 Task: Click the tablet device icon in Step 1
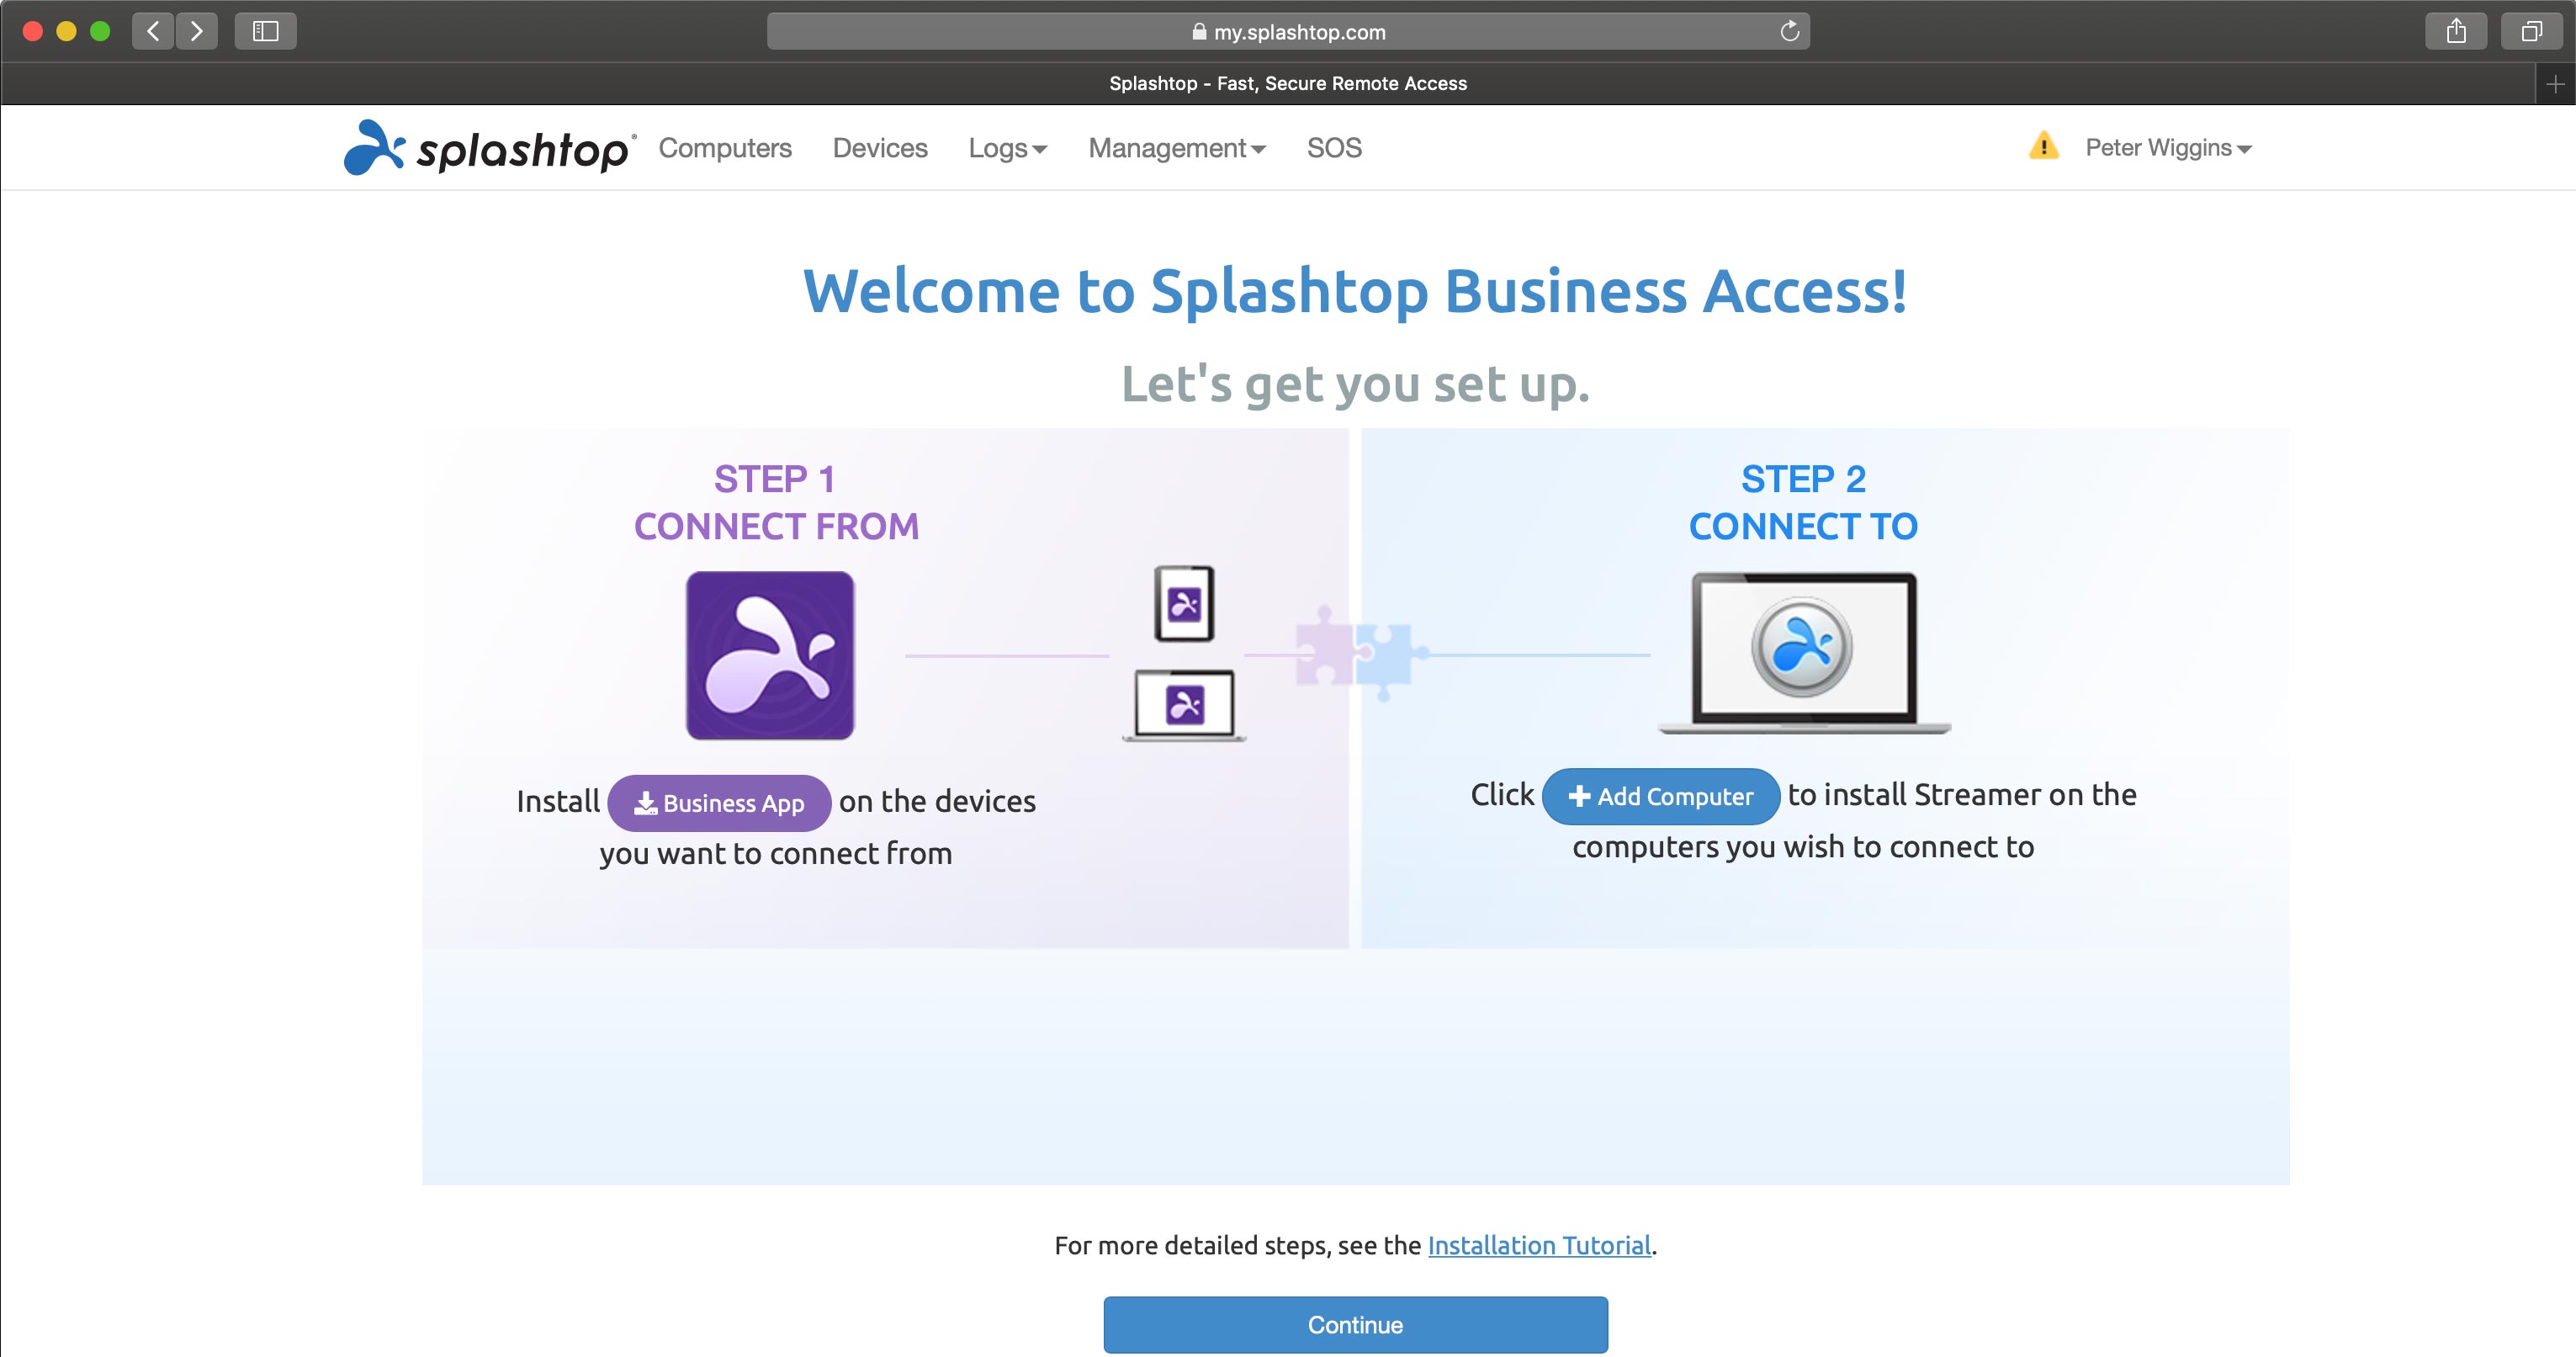tap(1184, 603)
